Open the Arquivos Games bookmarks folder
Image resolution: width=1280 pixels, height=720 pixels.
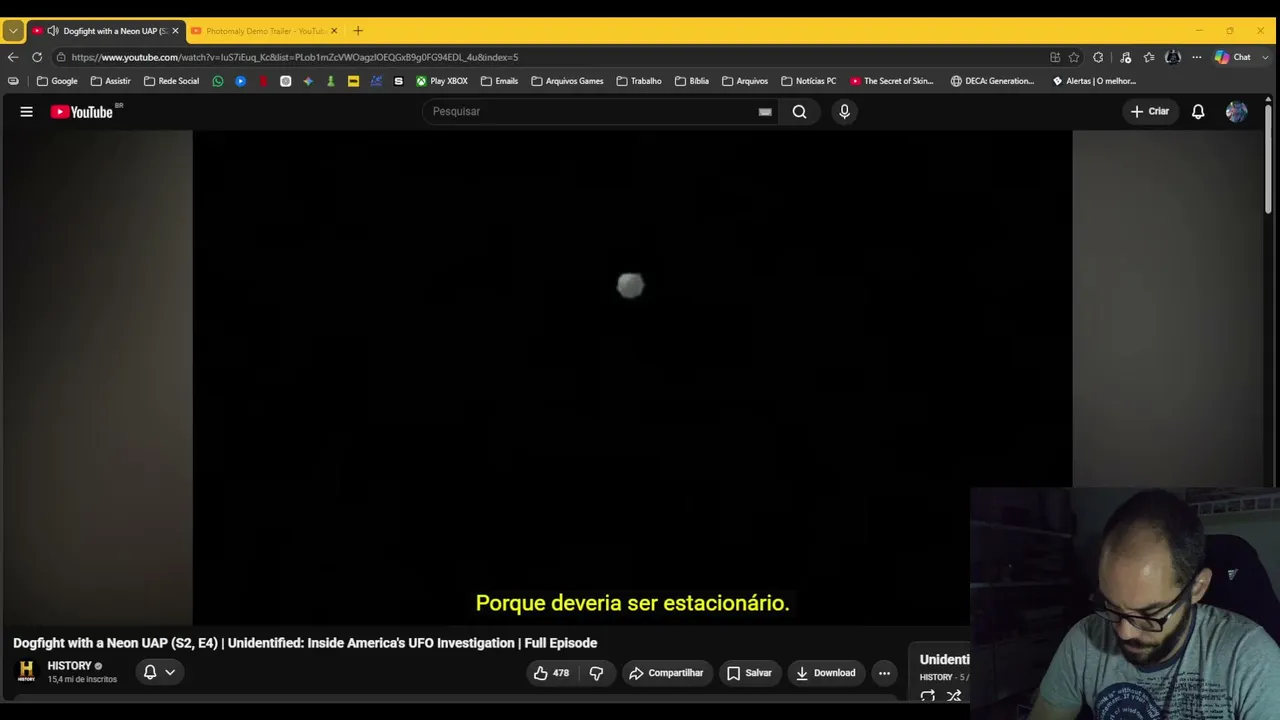(567, 81)
